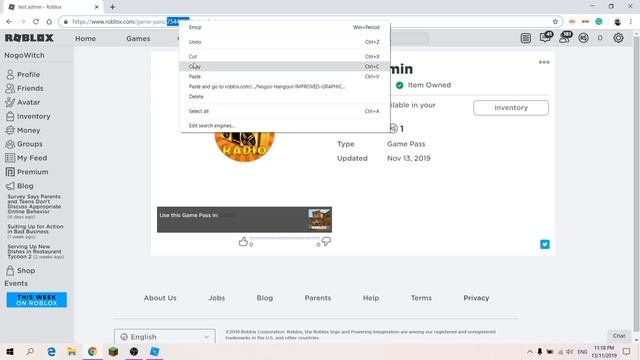
Task: Open the Premium sidebar icon
Action: [10, 172]
